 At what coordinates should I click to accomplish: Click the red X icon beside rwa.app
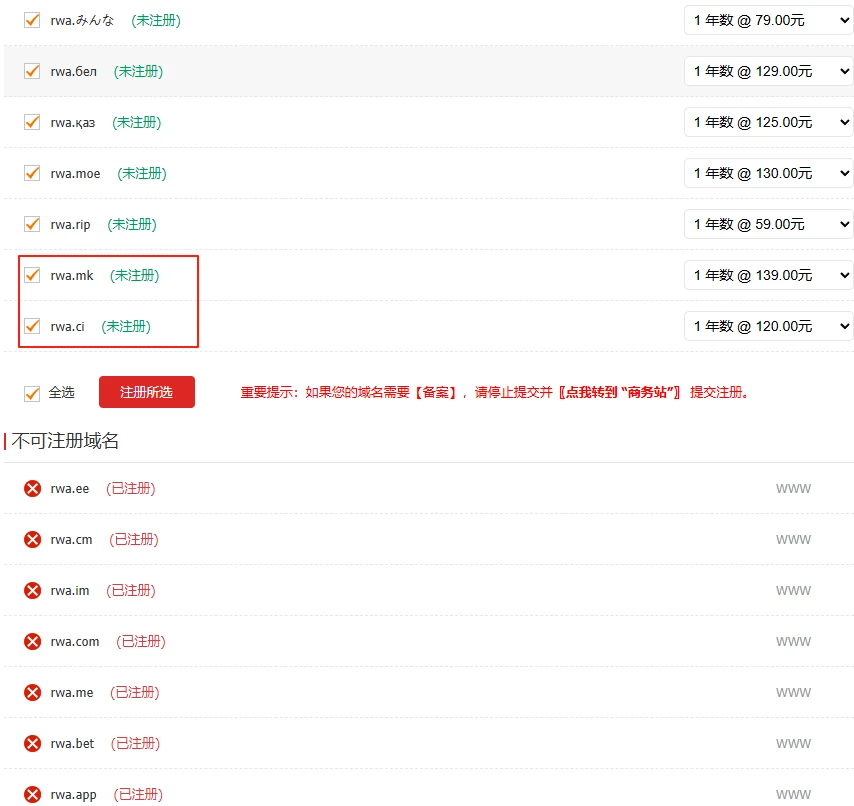(x=32, y=795)
